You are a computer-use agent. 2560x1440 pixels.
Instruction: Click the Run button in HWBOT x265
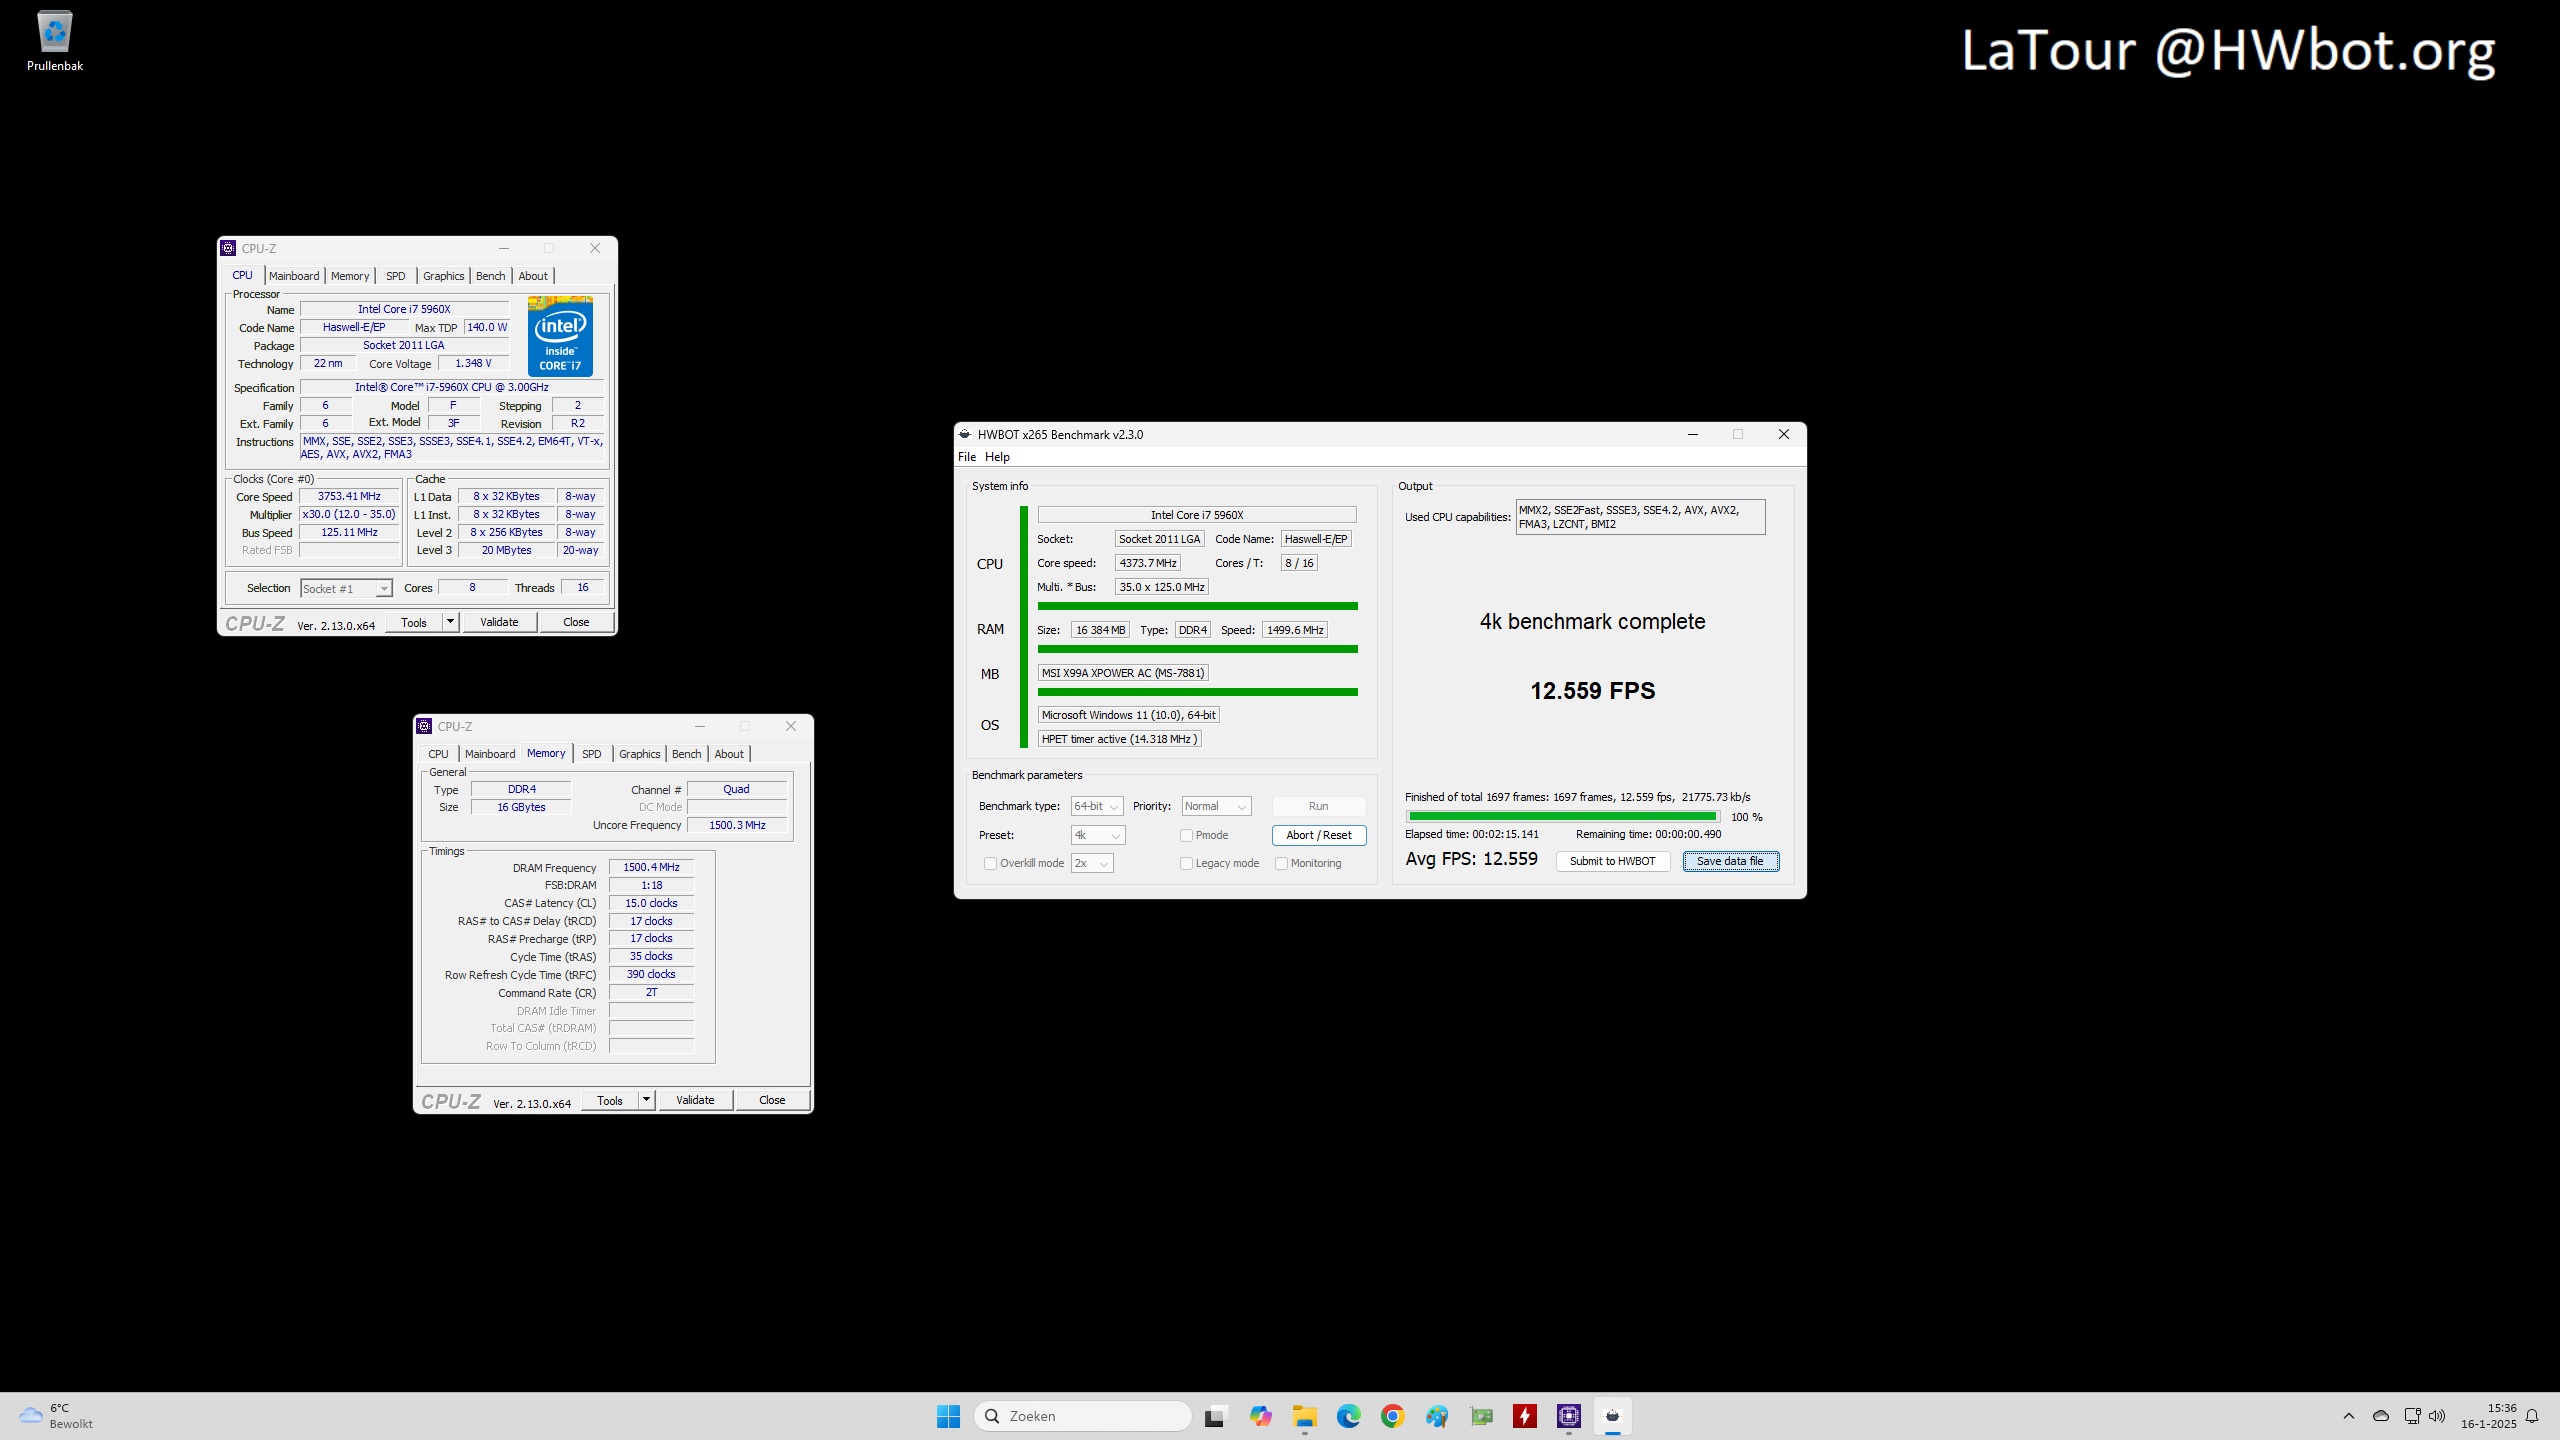click(1319, 806)
